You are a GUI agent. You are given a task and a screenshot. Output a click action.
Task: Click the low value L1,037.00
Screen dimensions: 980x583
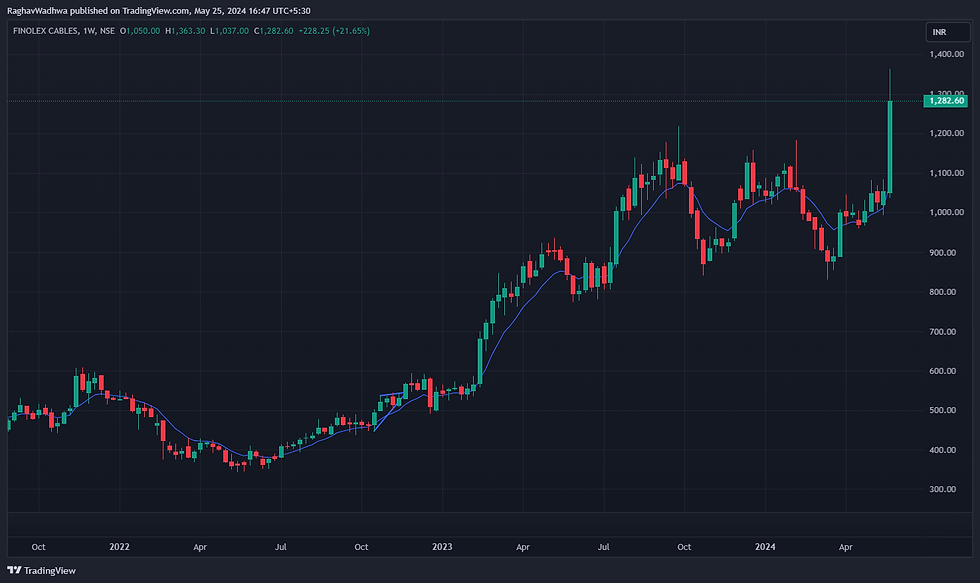point(229,31)
